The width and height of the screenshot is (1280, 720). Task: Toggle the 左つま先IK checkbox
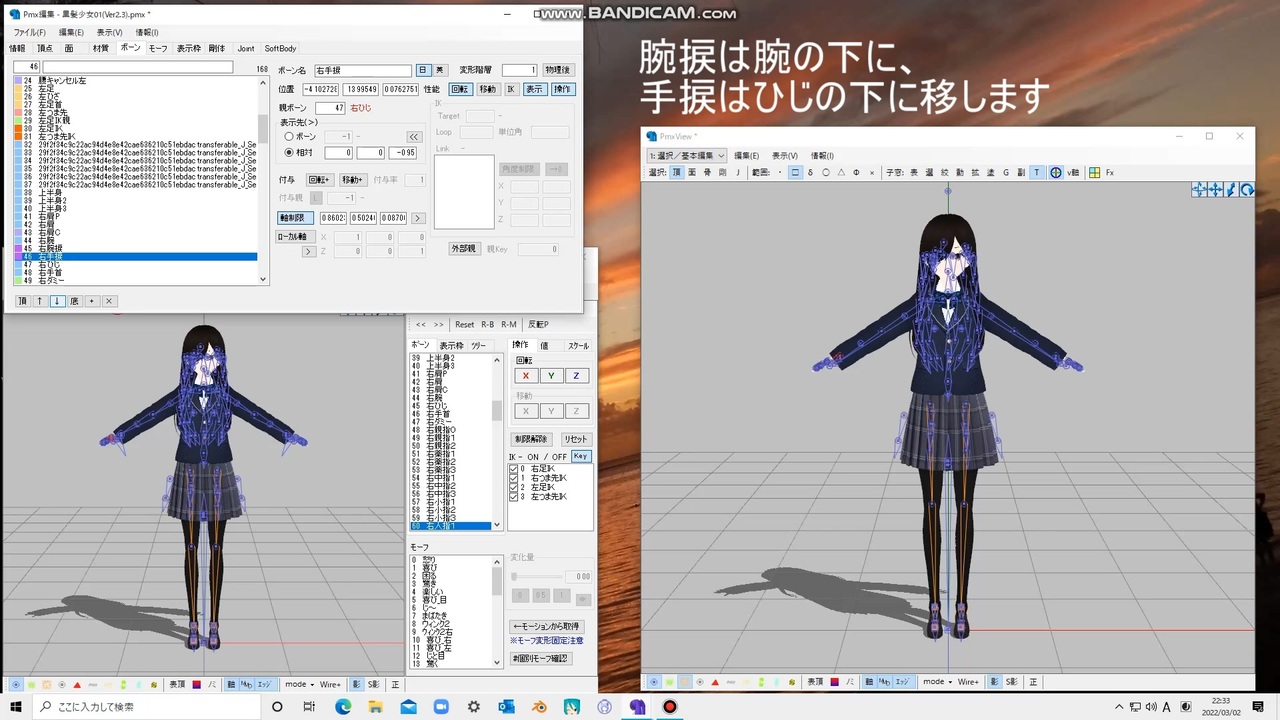coord(514,496)
